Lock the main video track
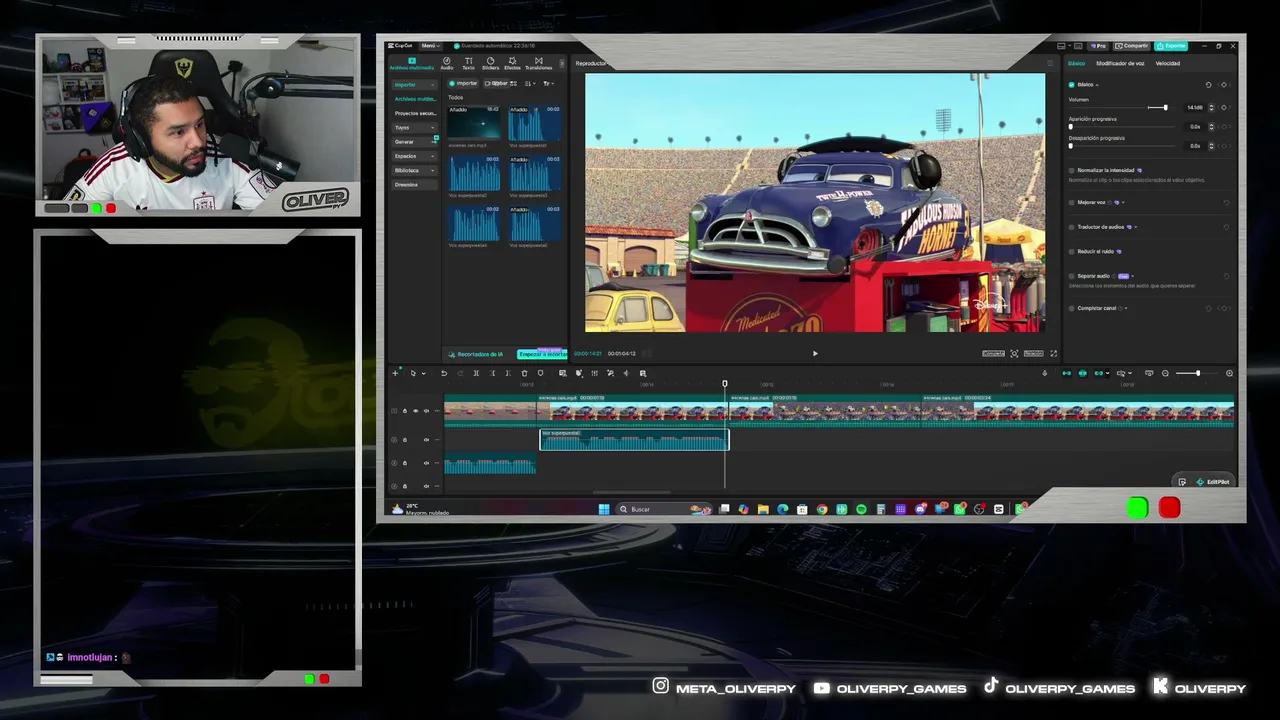Viewport: 1280px width, 720px height. (x=404, y=411)
